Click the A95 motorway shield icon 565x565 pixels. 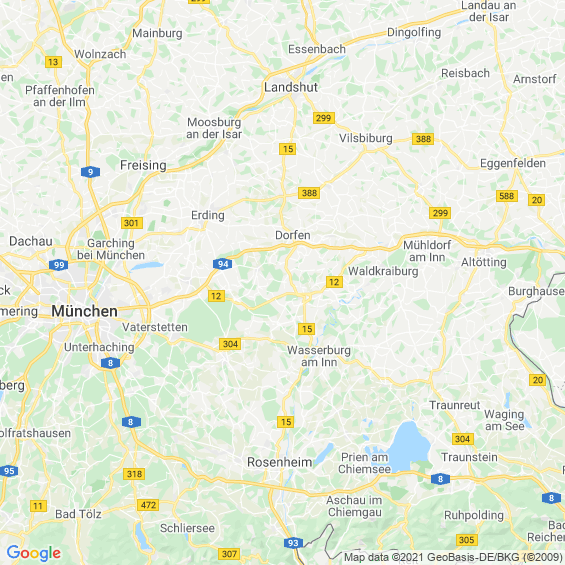[x=9, y=471]
